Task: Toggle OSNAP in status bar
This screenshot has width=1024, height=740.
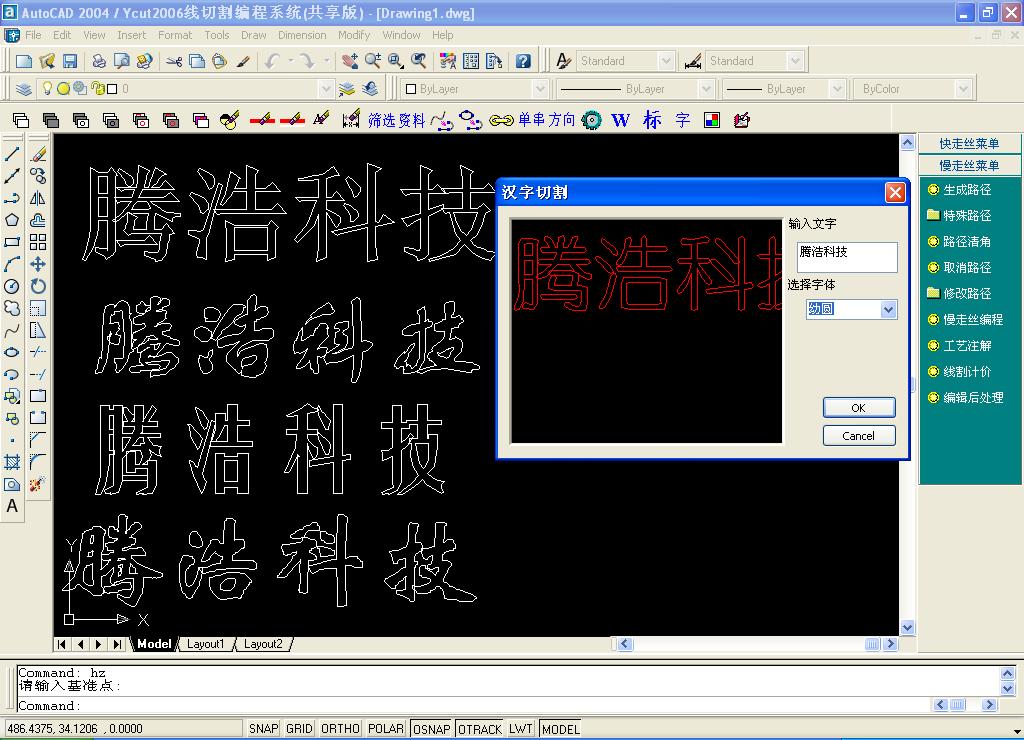Action: click(431, 729)
